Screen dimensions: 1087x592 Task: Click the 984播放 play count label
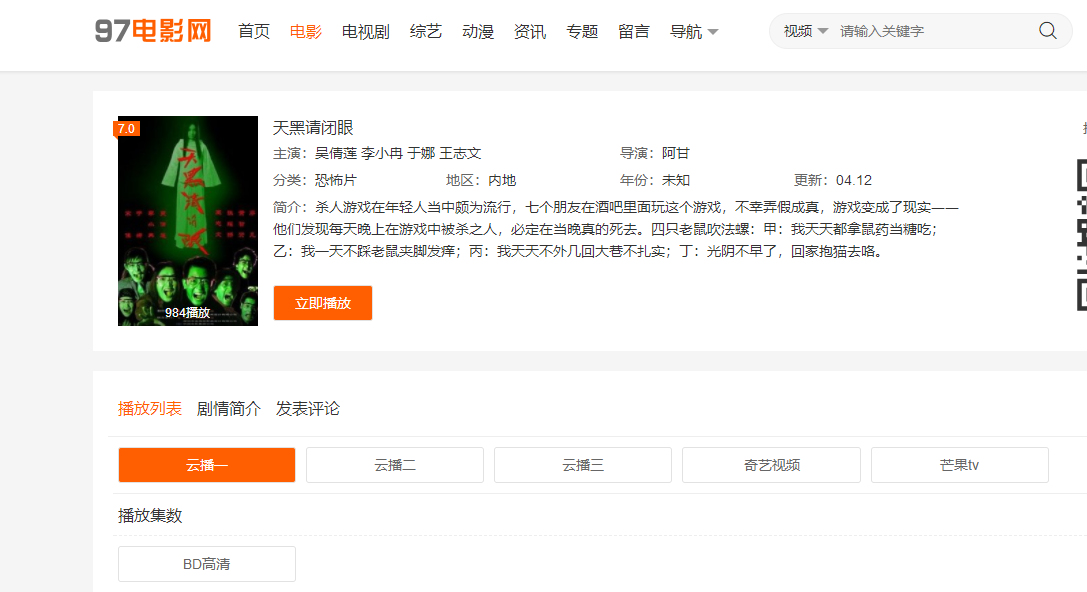point(186,313)
